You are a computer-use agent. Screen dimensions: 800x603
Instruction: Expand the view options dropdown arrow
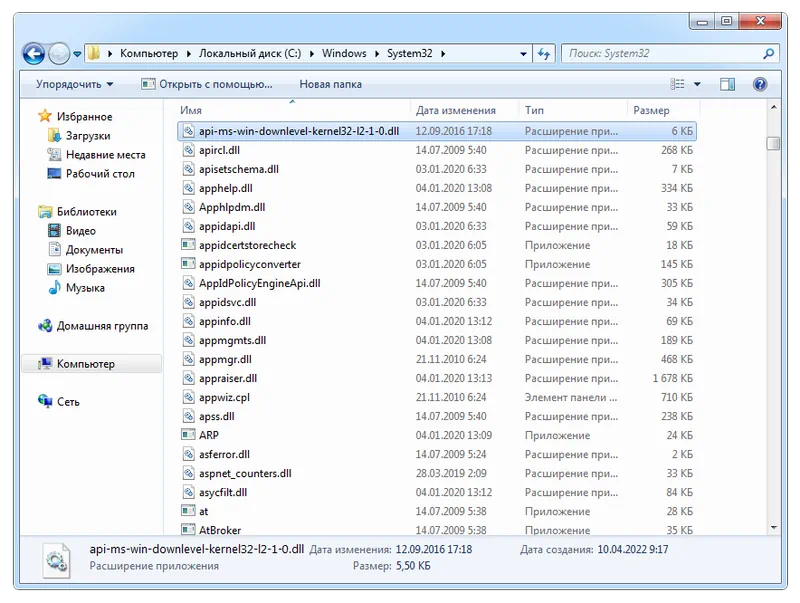tap(697, 85)
